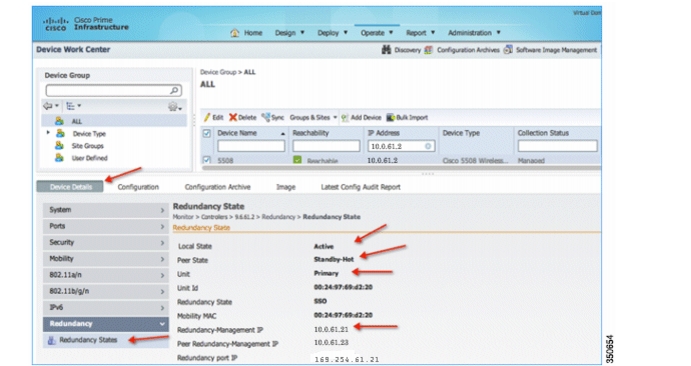Click the Device Group search field
Screen dimensions: 691x366
coord(108,90)
